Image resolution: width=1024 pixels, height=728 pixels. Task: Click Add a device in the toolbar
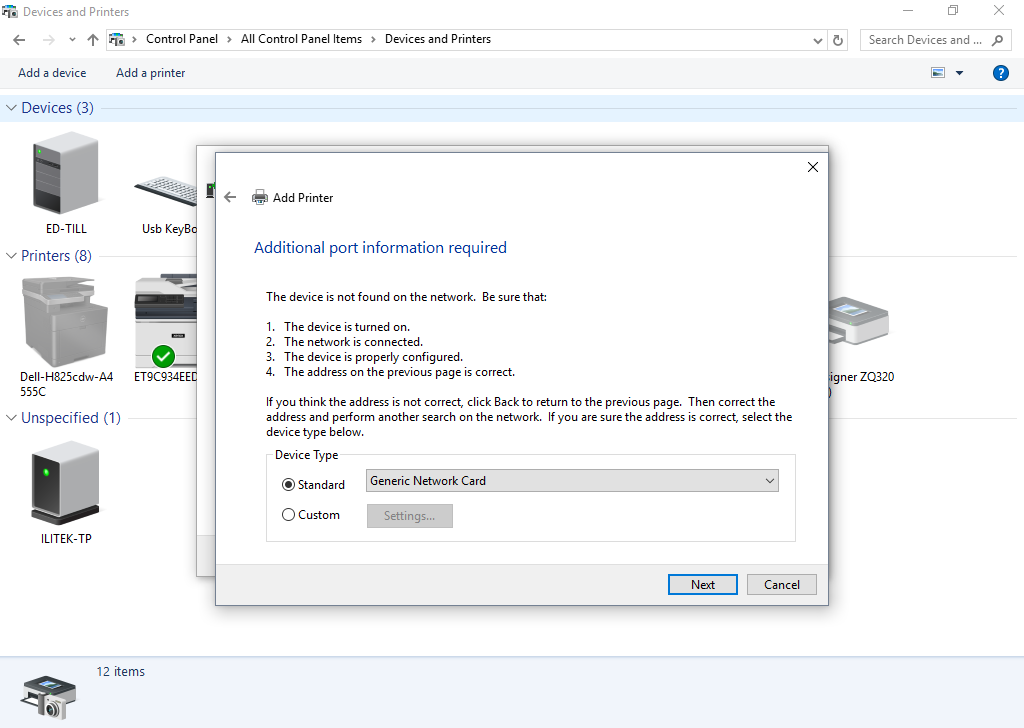tap(52, 73)
